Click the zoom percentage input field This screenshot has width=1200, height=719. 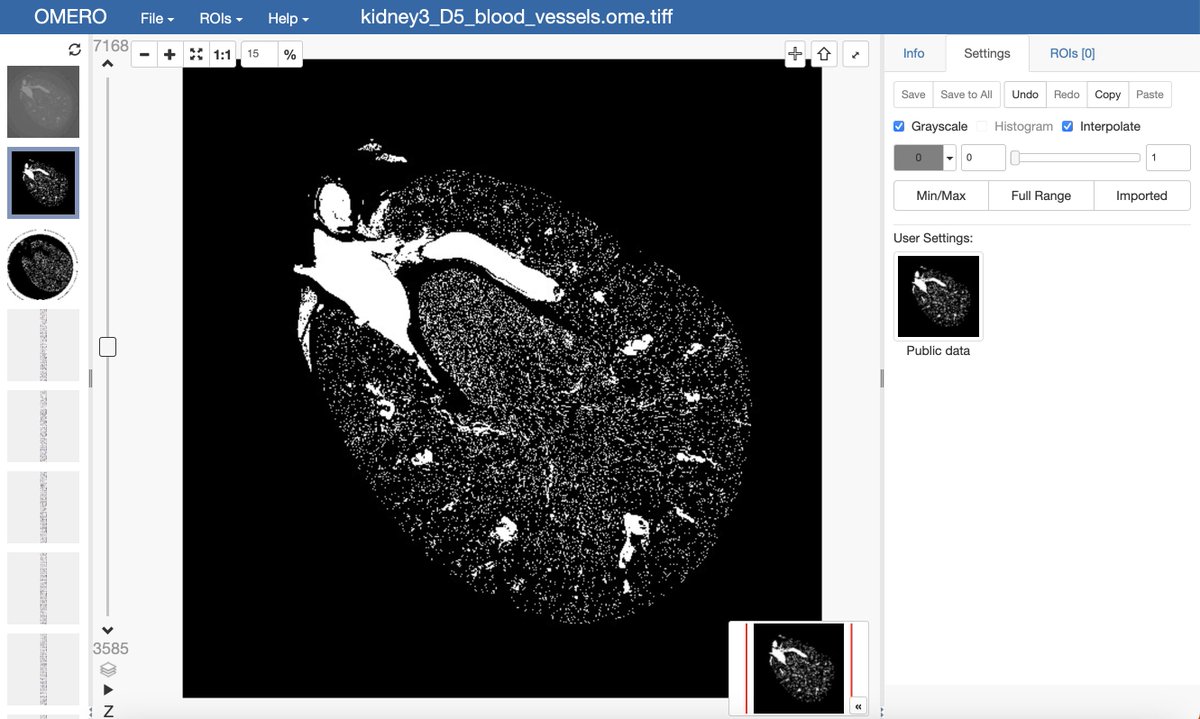pos(258,54)
